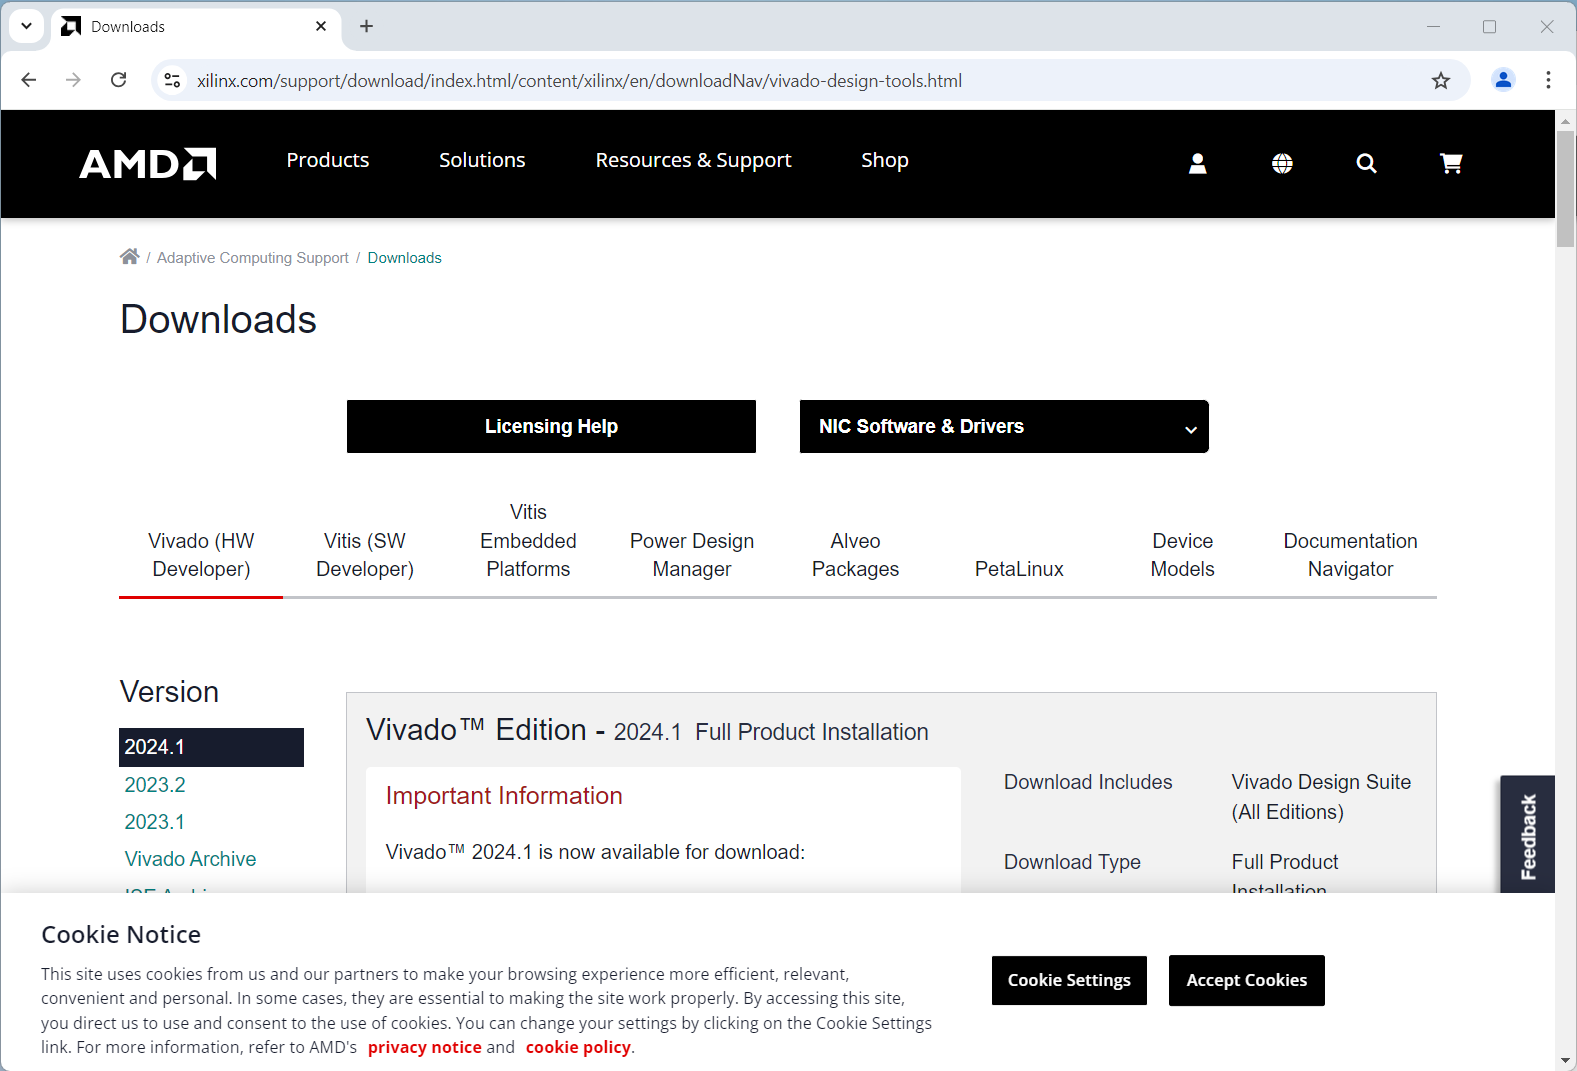Open the Feedback side tab

[1527, 836]
